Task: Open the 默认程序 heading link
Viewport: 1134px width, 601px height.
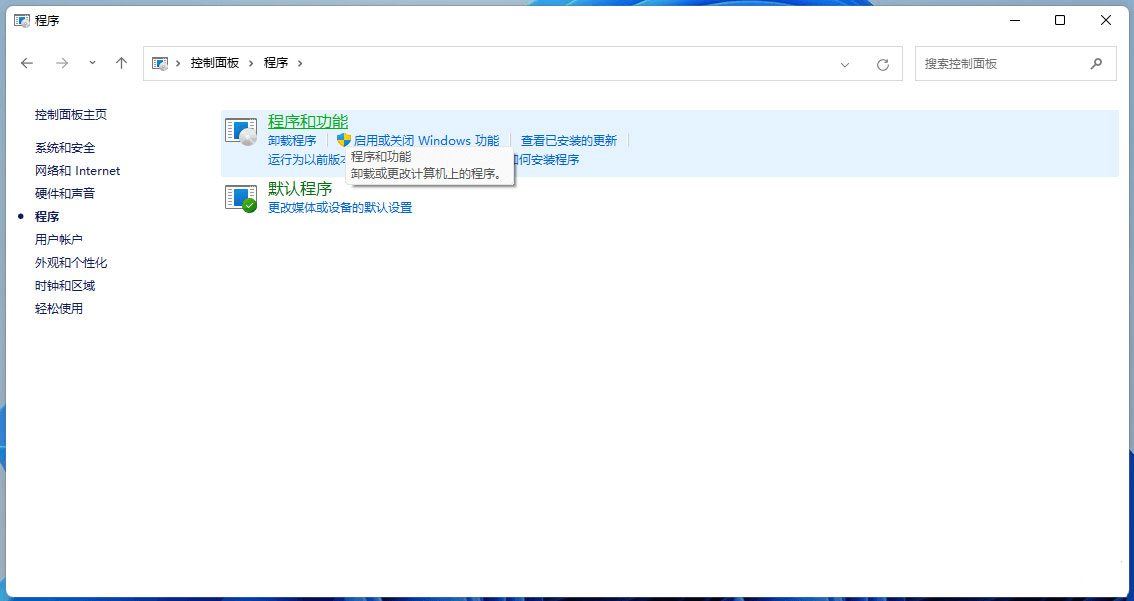Action: coord(300,189)
